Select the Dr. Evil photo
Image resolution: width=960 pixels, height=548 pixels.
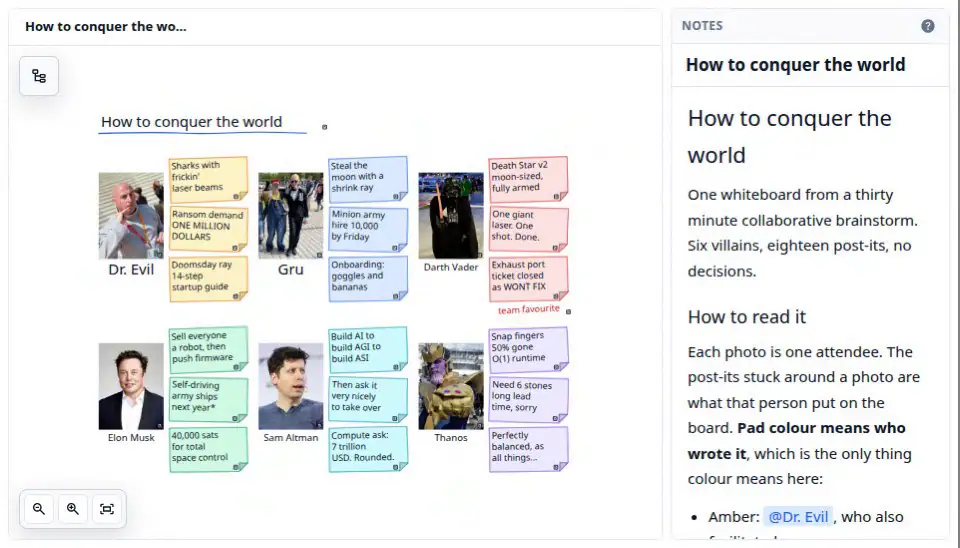[x=131, y=216]
